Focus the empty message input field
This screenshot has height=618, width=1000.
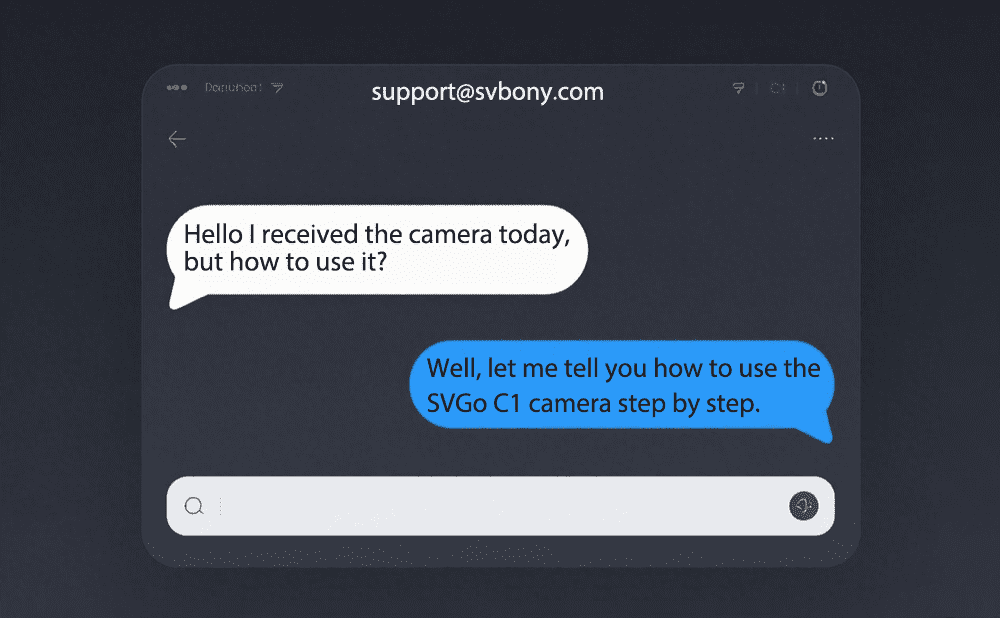tap(500, 506)
